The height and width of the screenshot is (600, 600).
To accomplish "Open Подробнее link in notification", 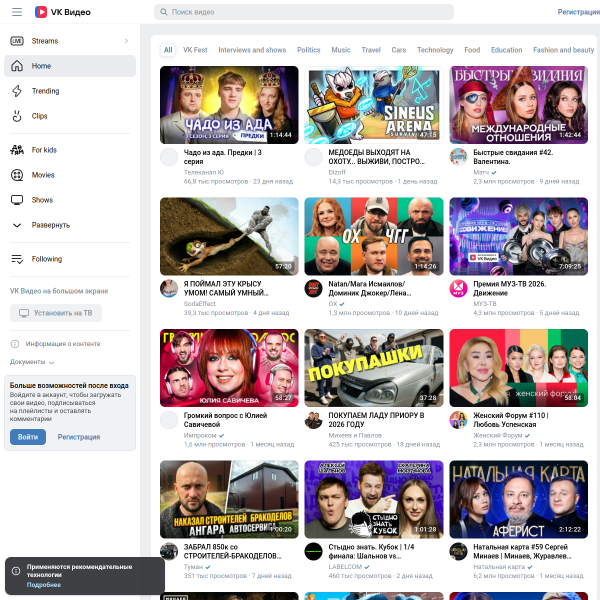I will (x=44, y=585).
